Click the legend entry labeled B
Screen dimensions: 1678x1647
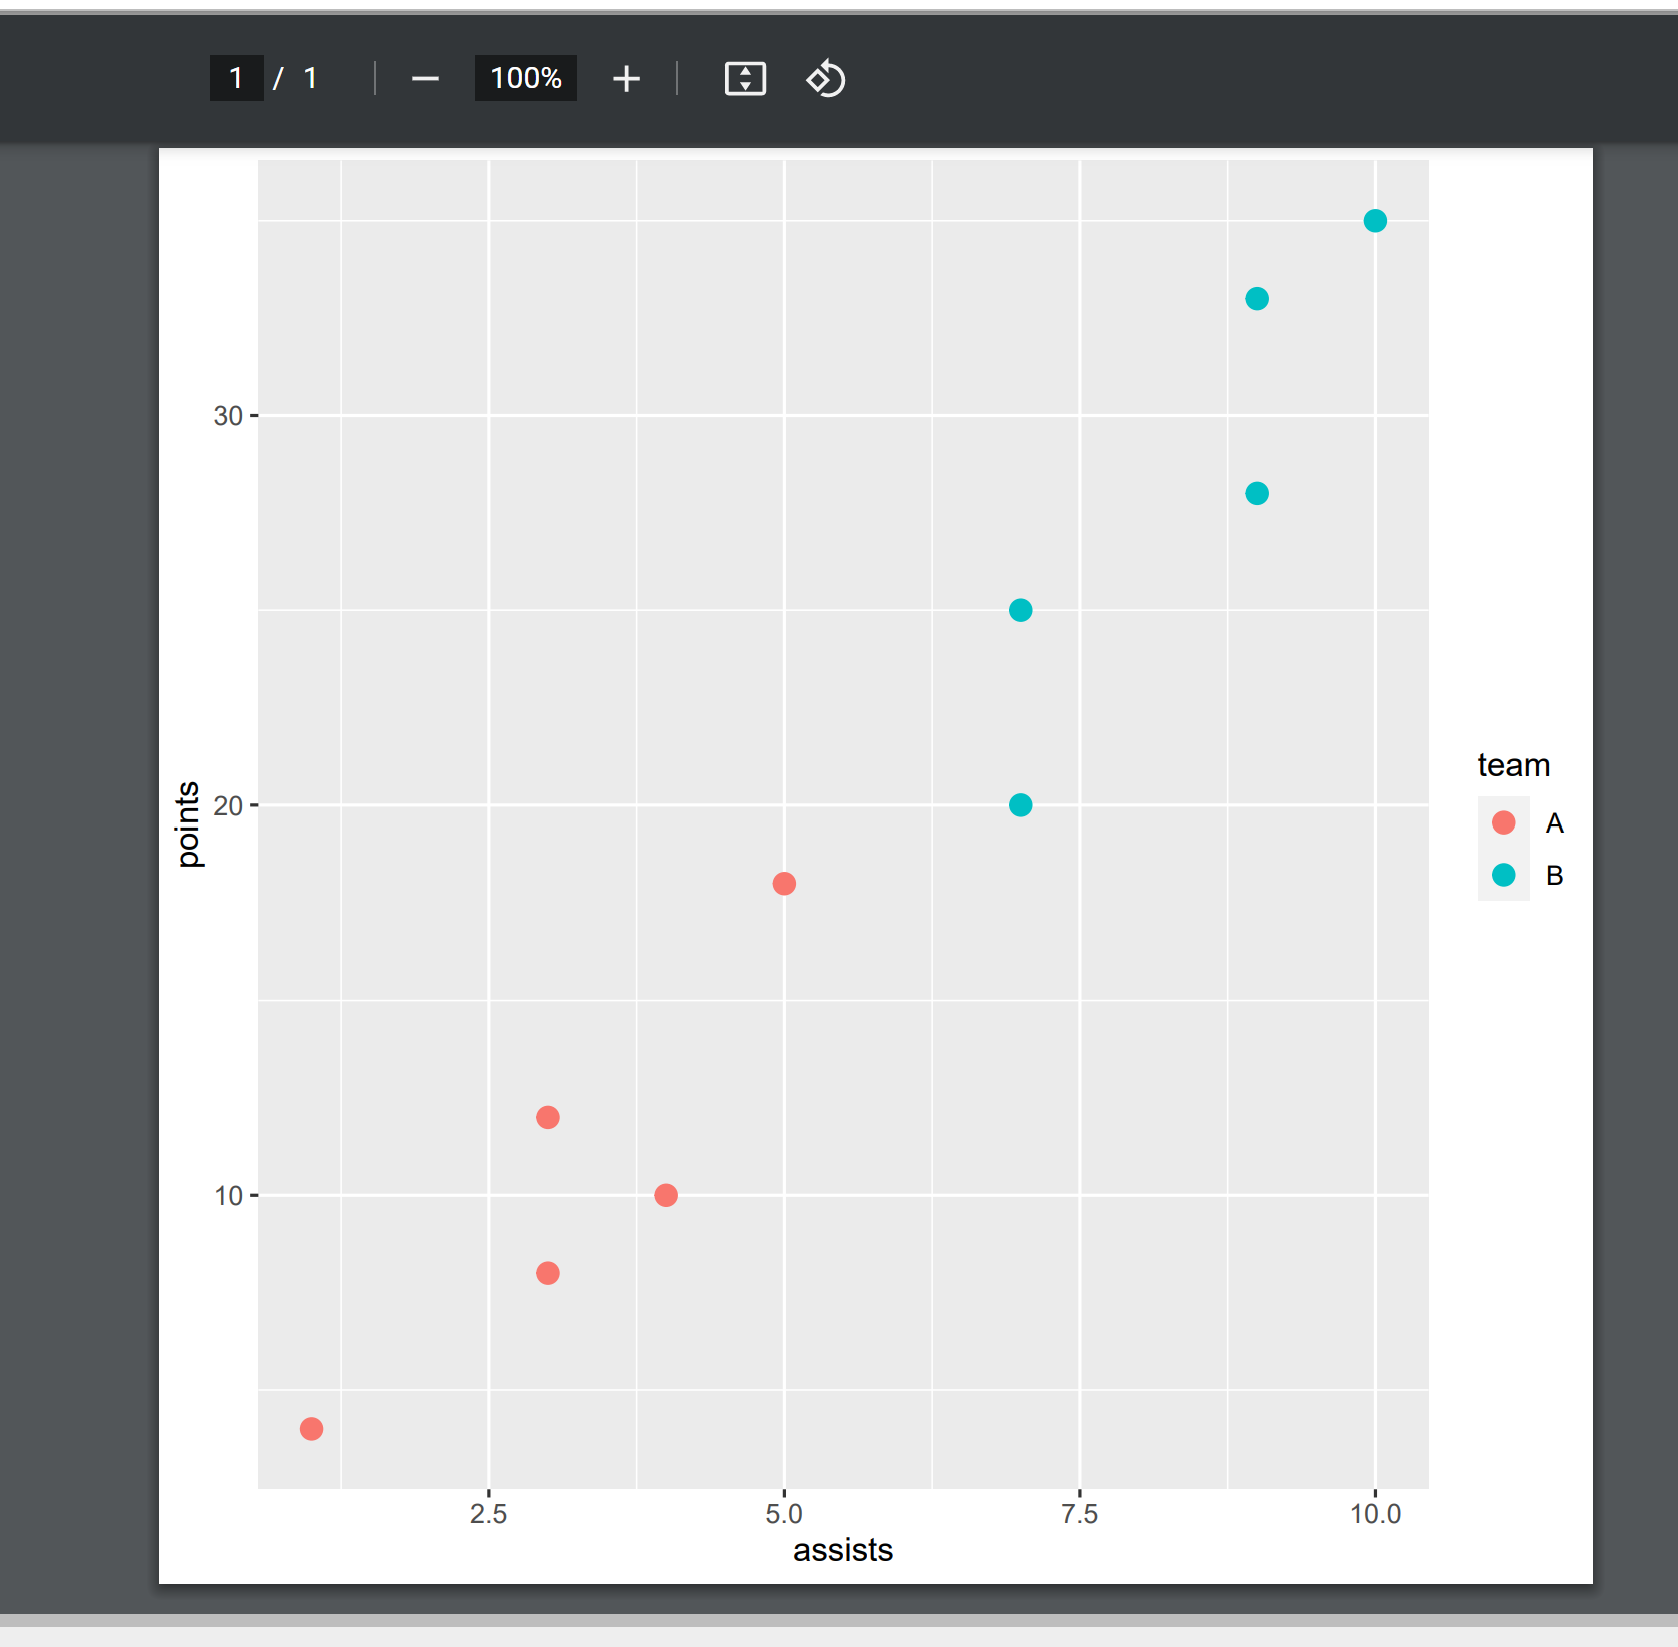coord(1554,875)
